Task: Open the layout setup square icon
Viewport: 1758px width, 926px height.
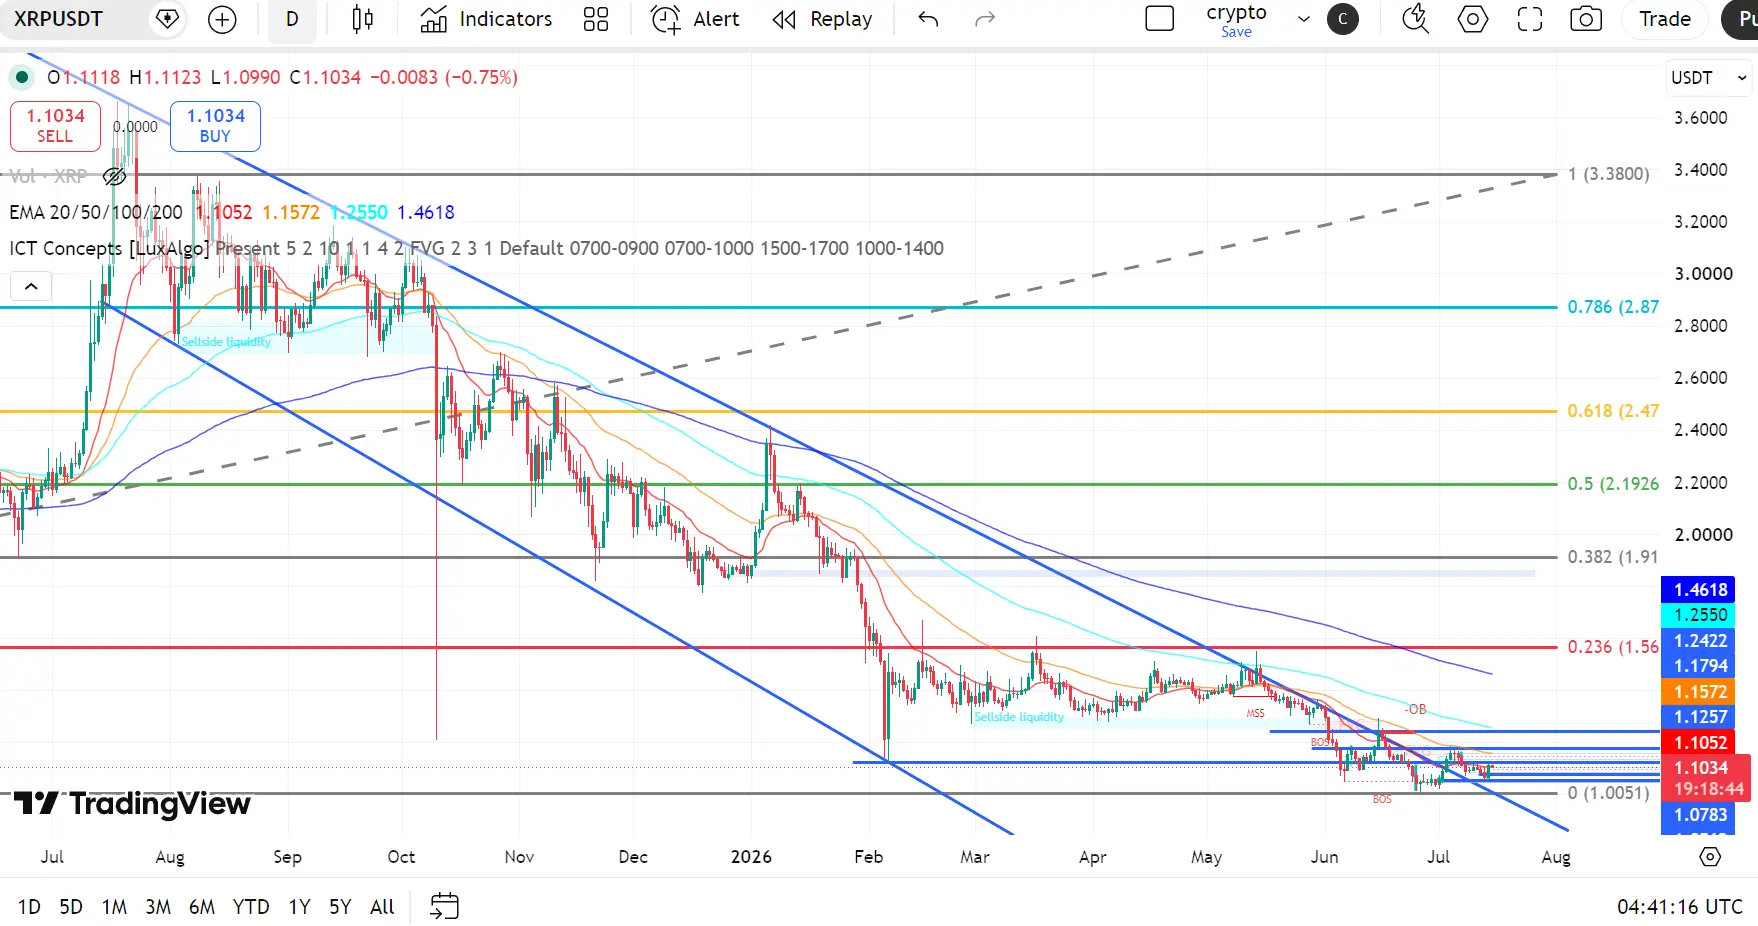Action: pyautogui.click(x=1160, y=19)
